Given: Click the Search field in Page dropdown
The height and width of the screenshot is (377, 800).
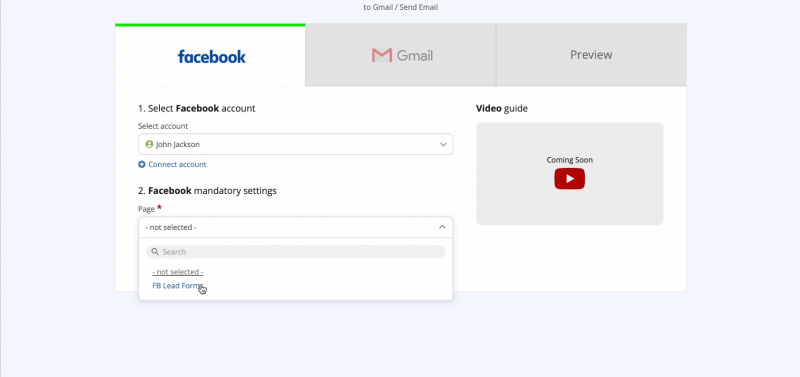Looking at the screenshot, I should coord(295,252).
